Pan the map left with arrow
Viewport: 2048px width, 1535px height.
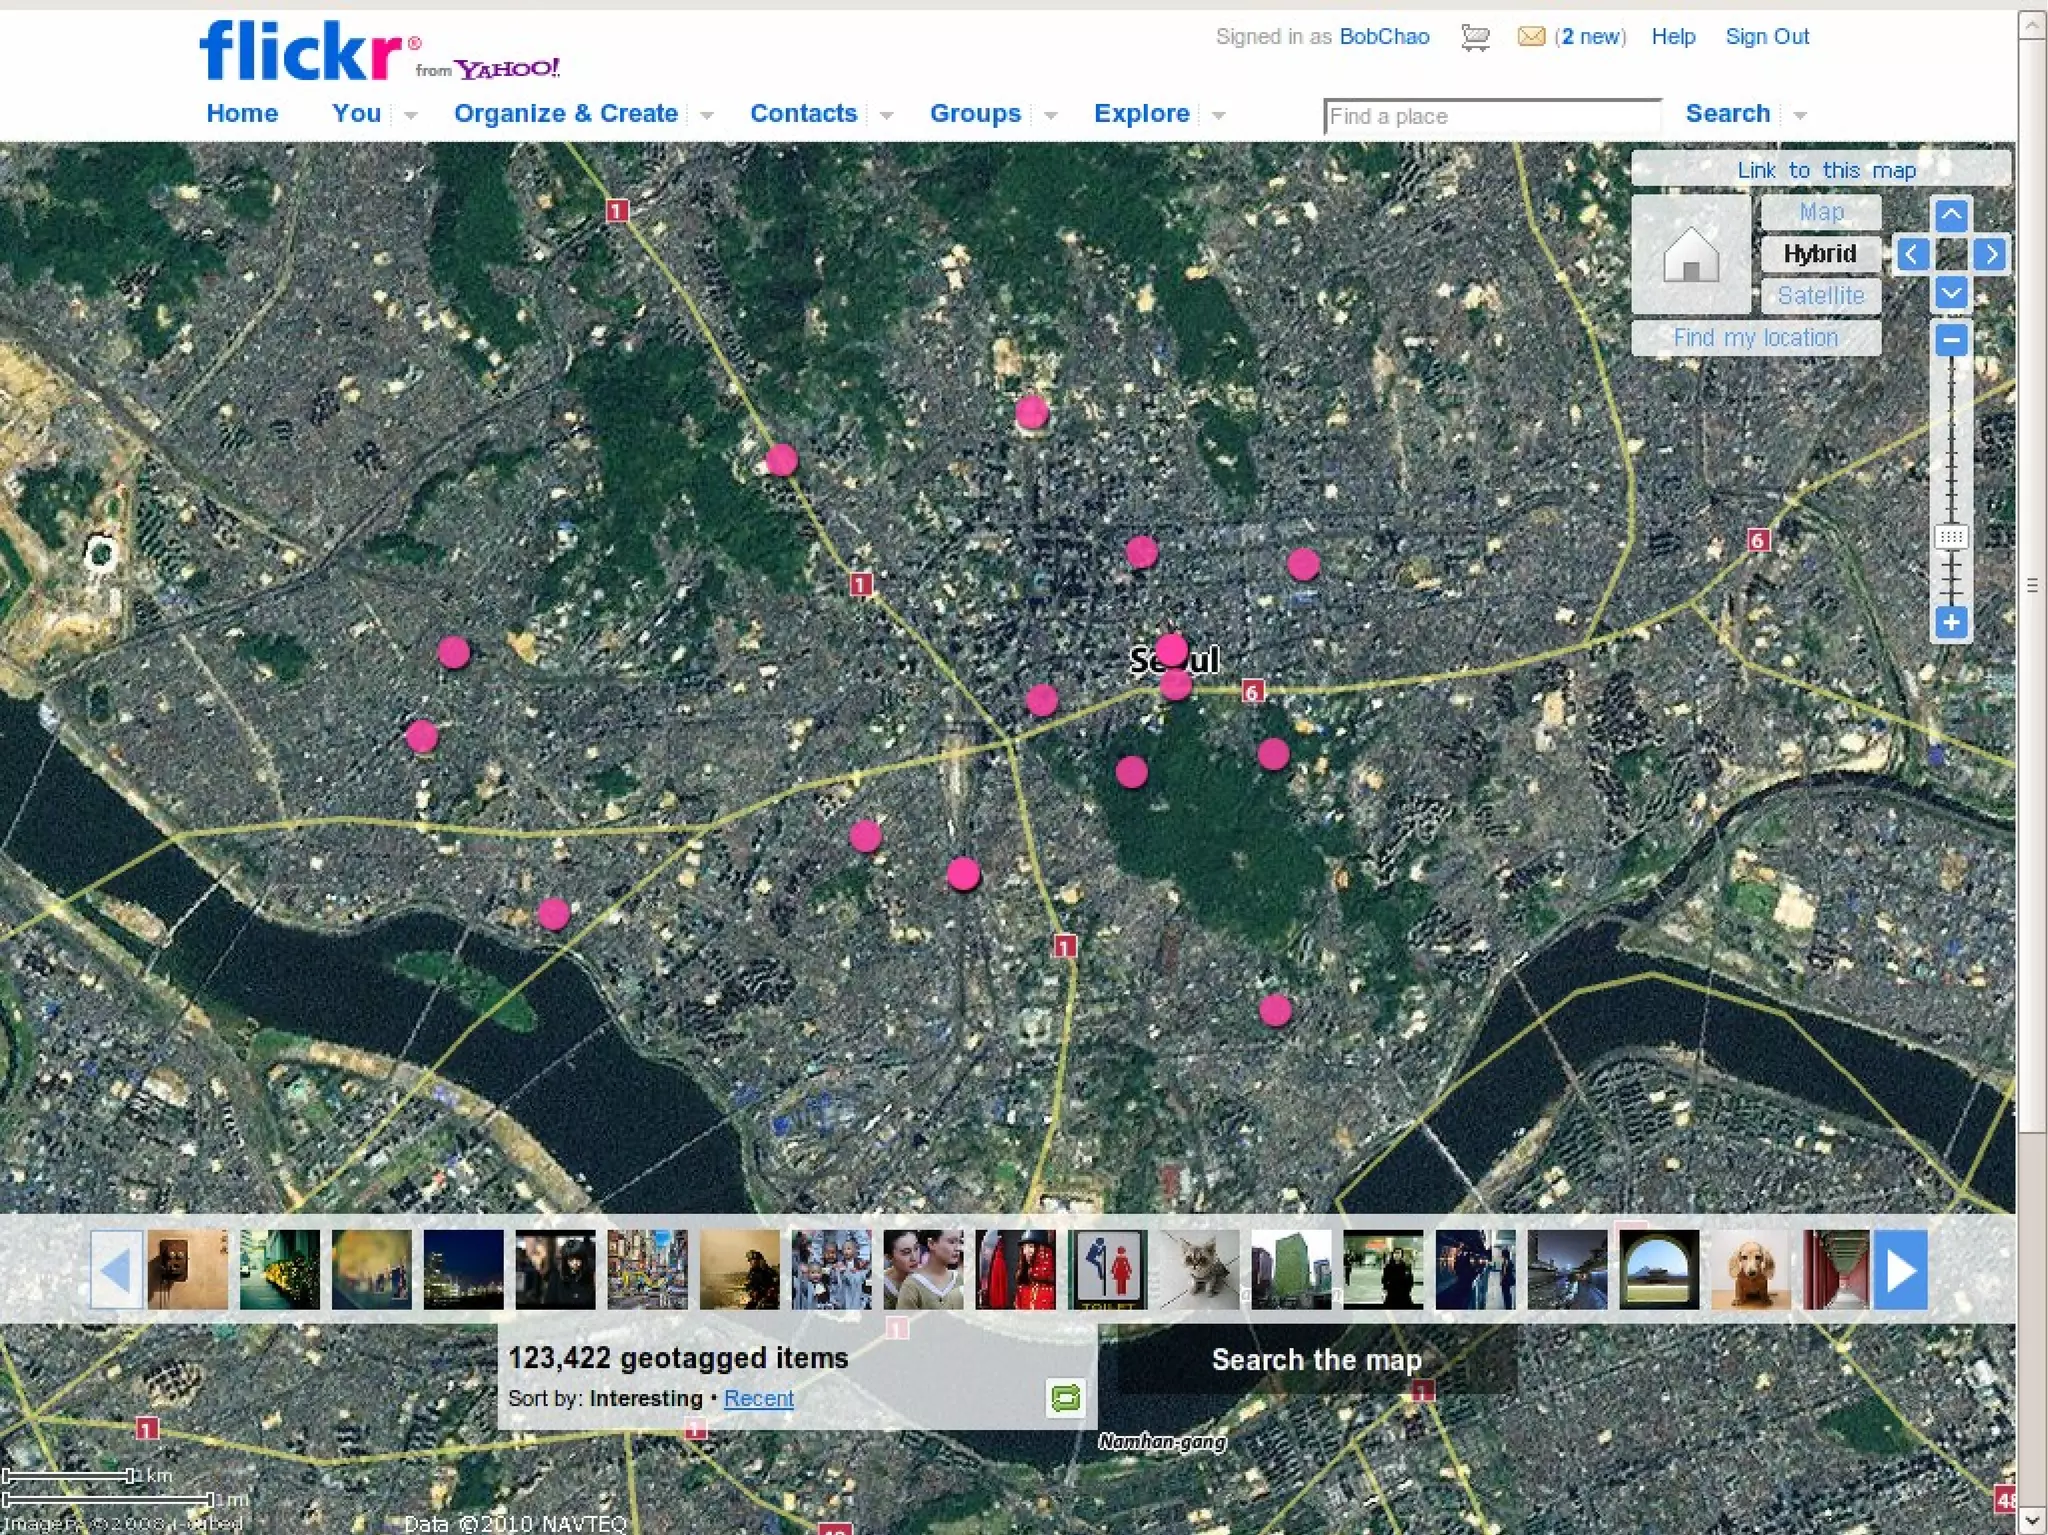point(1912,254)
